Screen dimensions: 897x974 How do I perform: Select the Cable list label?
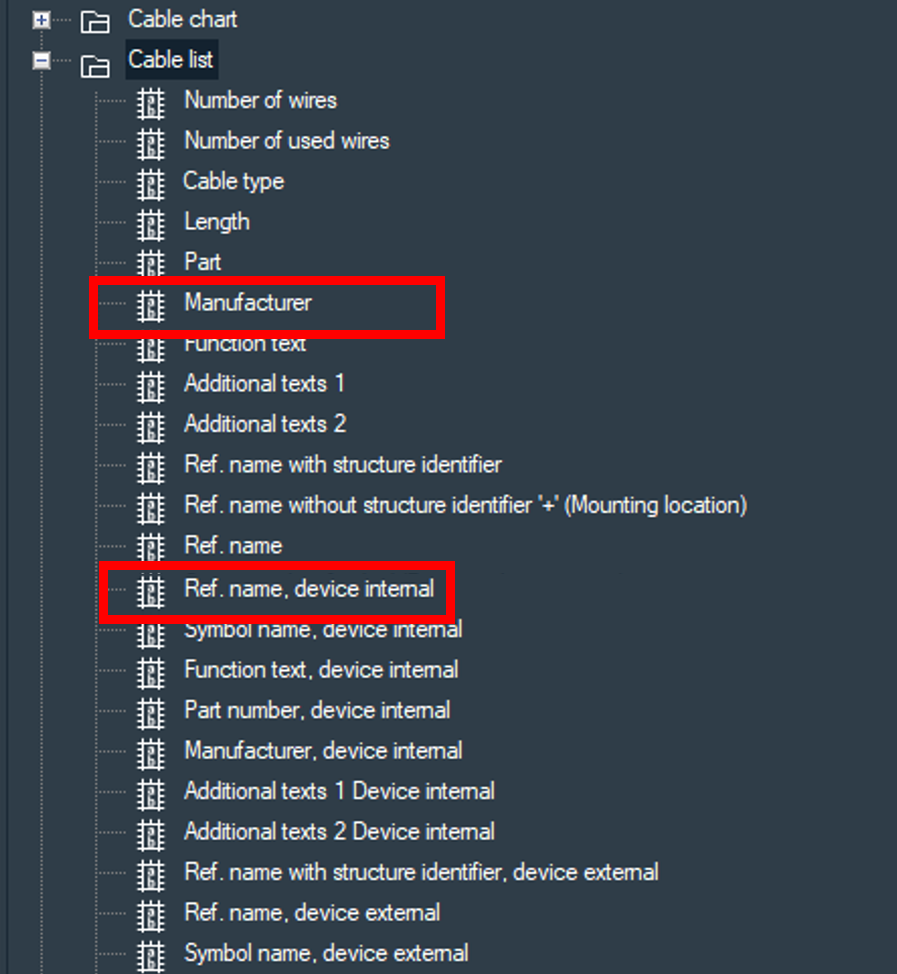point(171,60)
